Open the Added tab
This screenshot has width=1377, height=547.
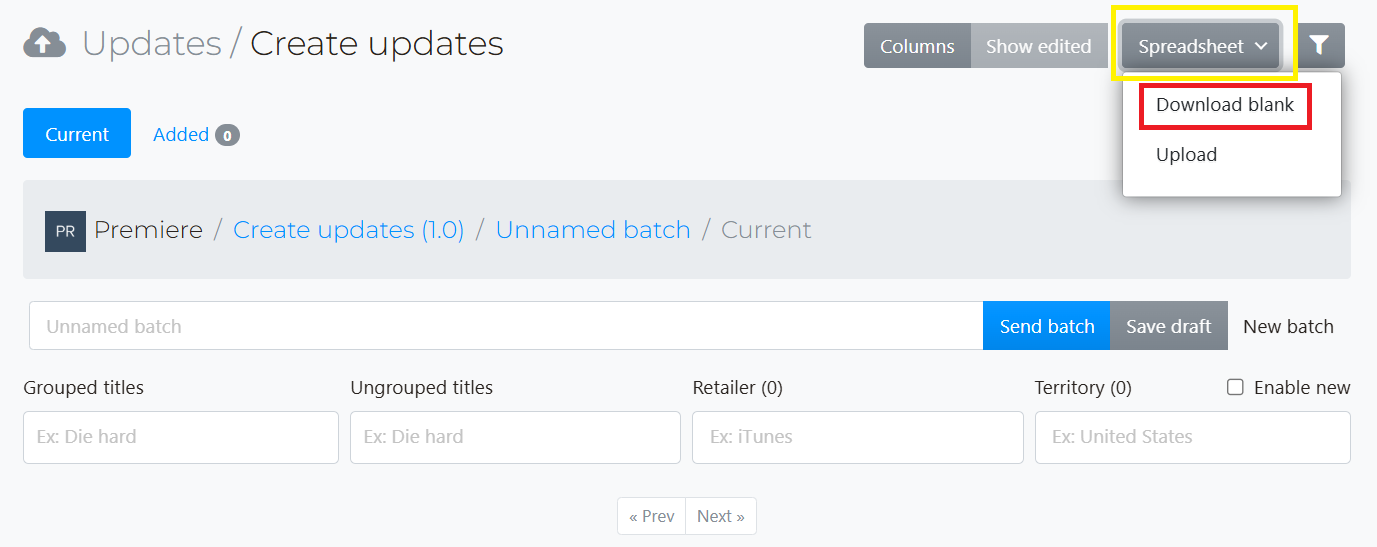[180, 135]
